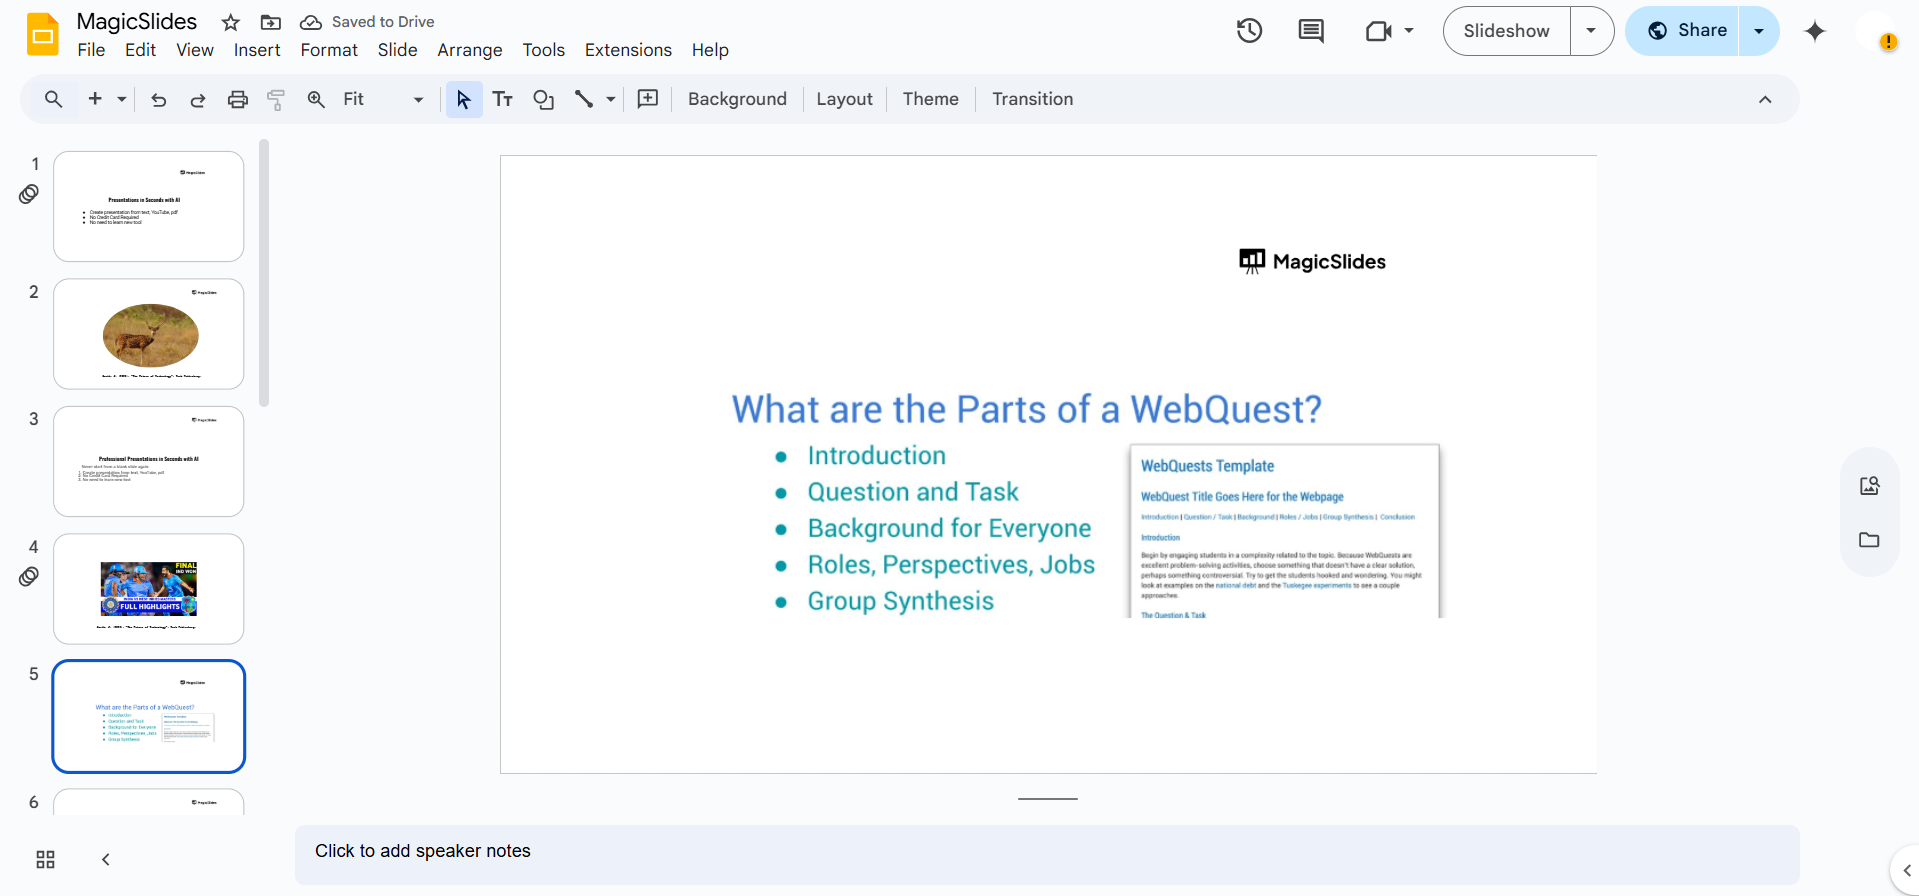The width and height of the screenshot is (1919, 896).
Task: Select slide 4 thumbnail with cricket highlights
Action: click(x=149, y=589)
